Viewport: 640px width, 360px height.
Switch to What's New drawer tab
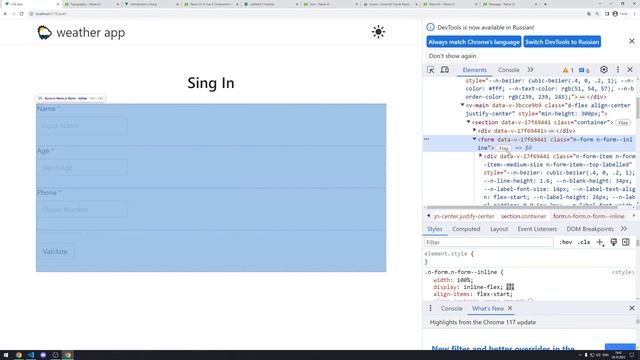click(x=488, y=309)
